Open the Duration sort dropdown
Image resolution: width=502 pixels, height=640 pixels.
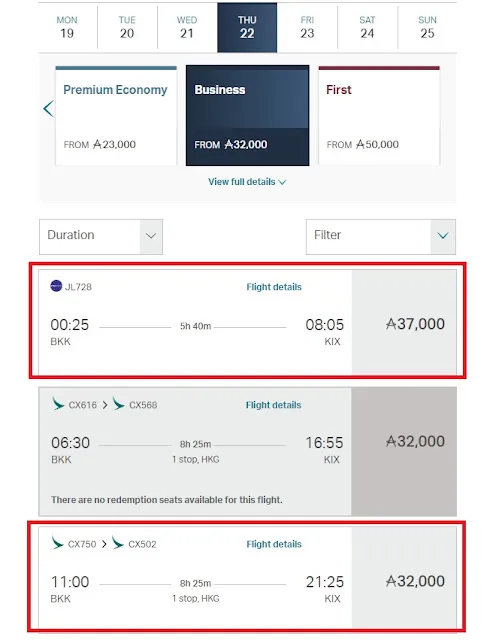click(101, 237)
